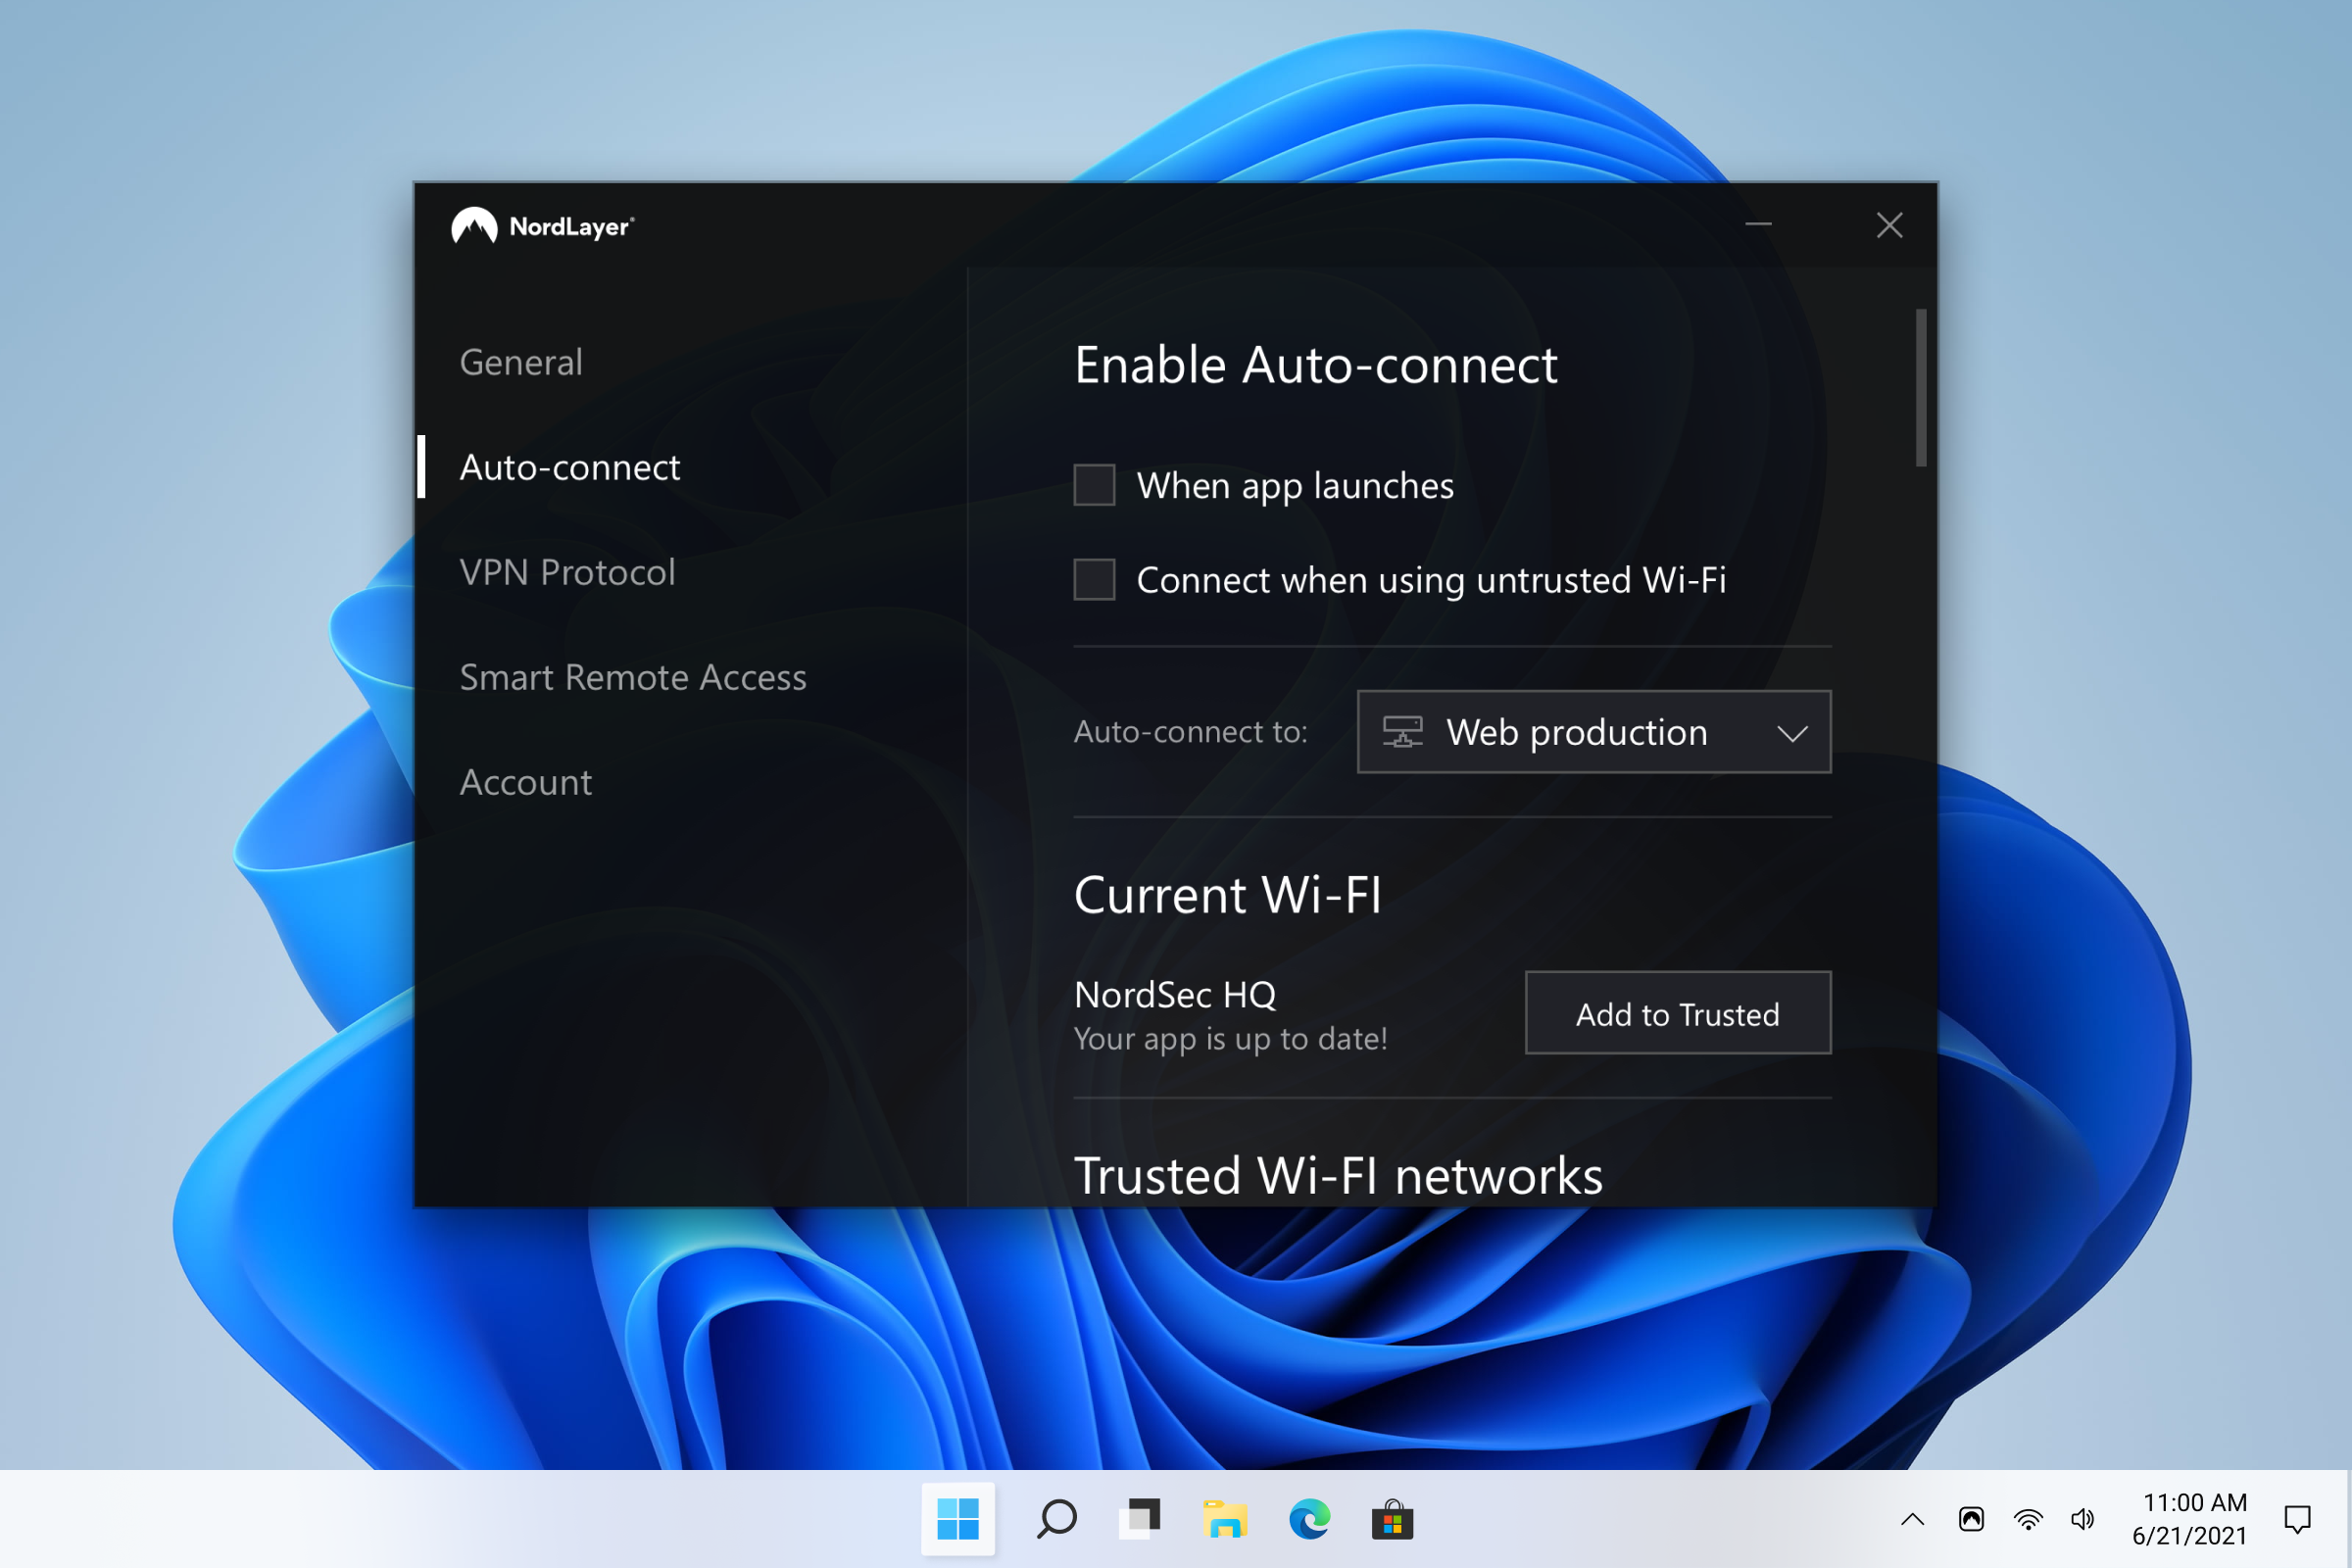Screen dimensions: 2352x1568
Task: Open NordLayer tray icon in system tray
Action: (1971, 1520)
